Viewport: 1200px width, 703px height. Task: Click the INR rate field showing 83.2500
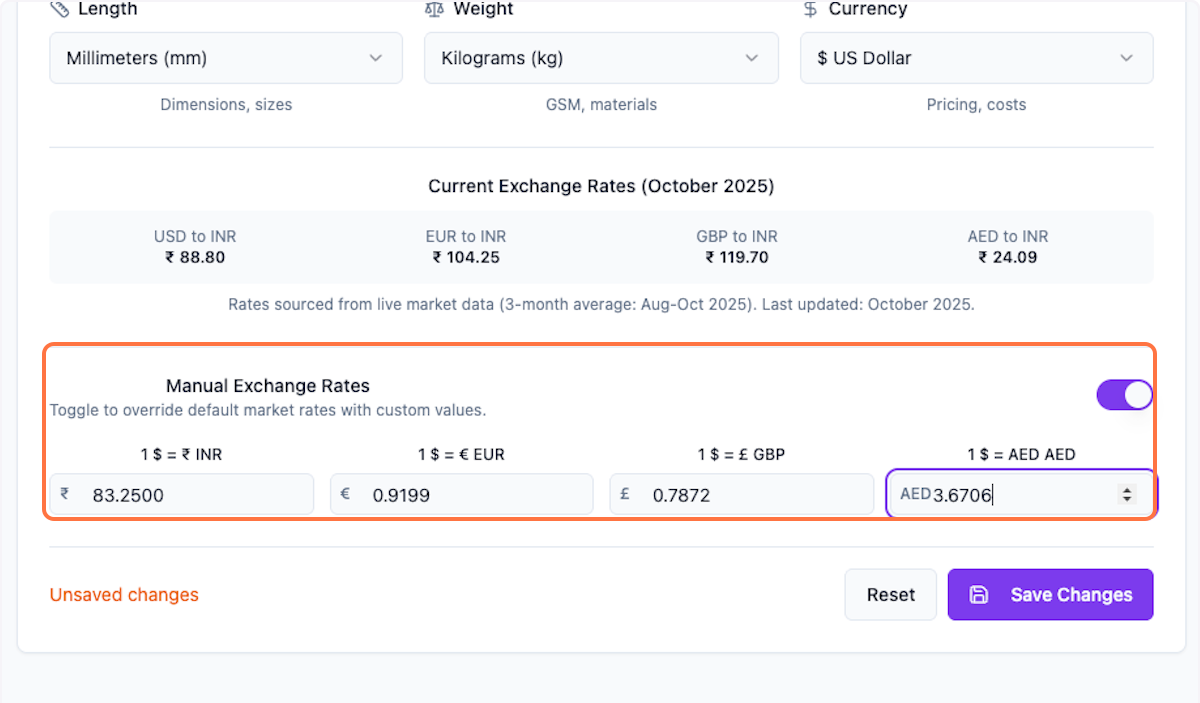coord(190,495)
